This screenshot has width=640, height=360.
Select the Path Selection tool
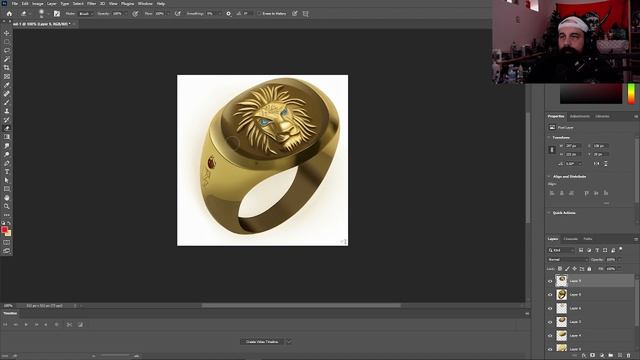(7, 180)
